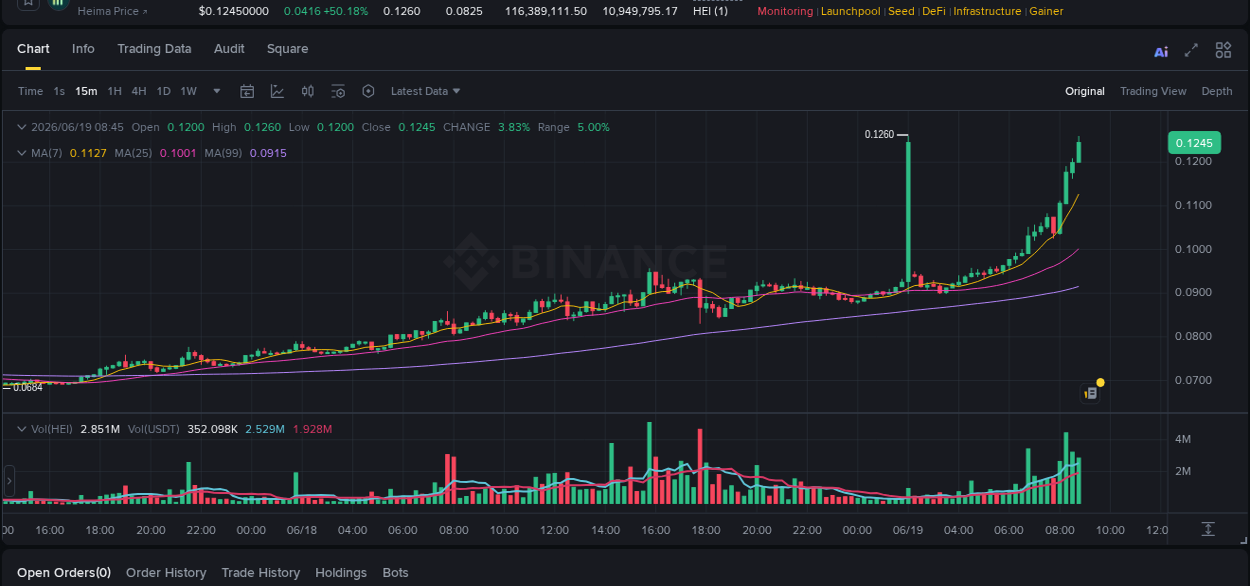Switch to the Order History tab
This screenshot has height=586, width=1250.
[166, 573]
